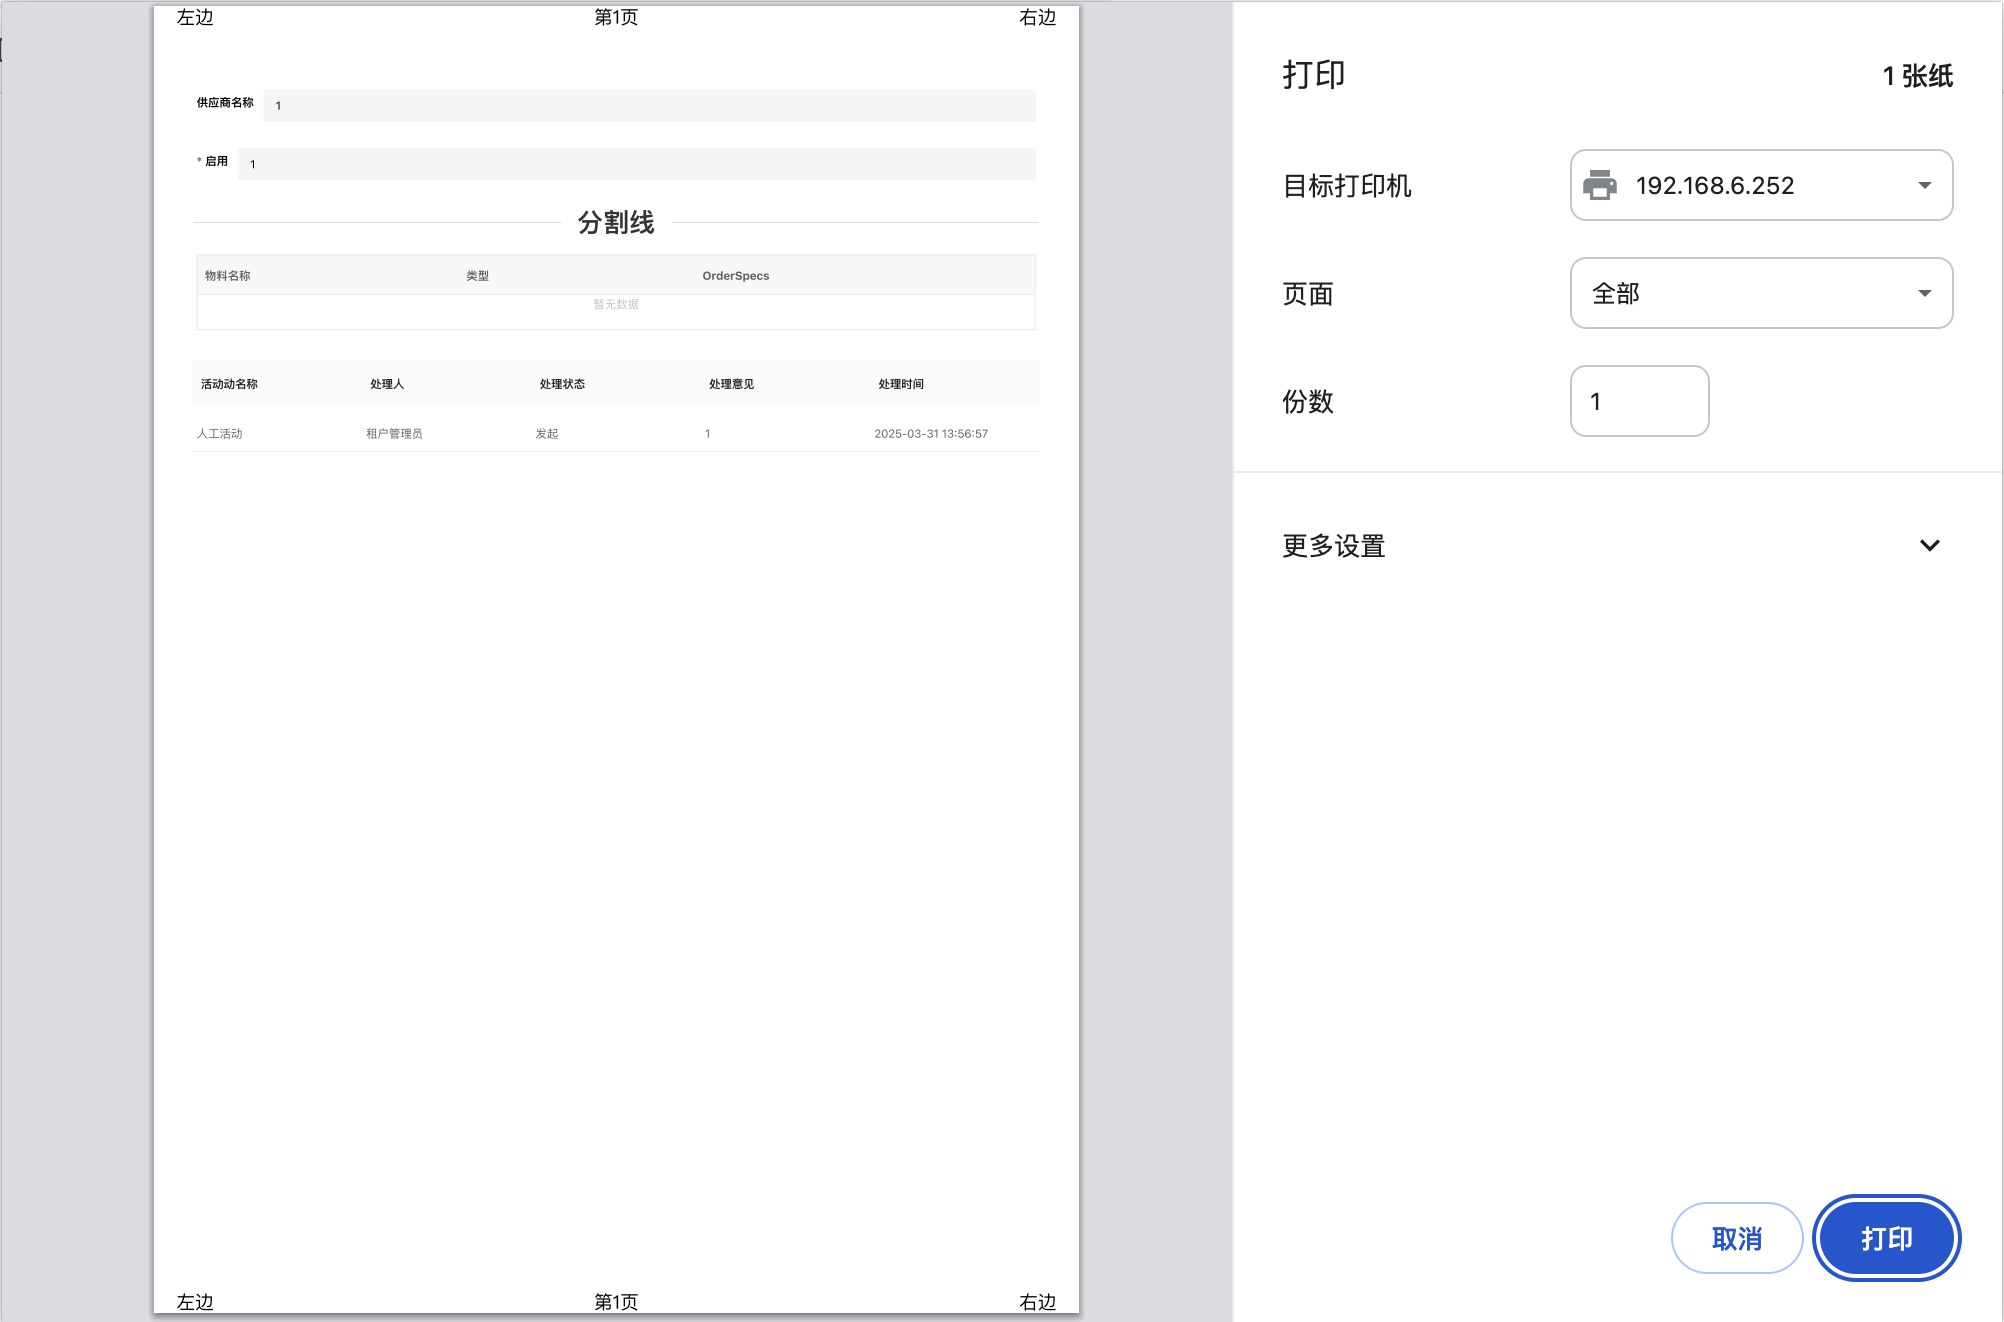Click the More settings label
Image resolution: width=2004 pixels, height=1322 pixels.
tap(1333, 546)
